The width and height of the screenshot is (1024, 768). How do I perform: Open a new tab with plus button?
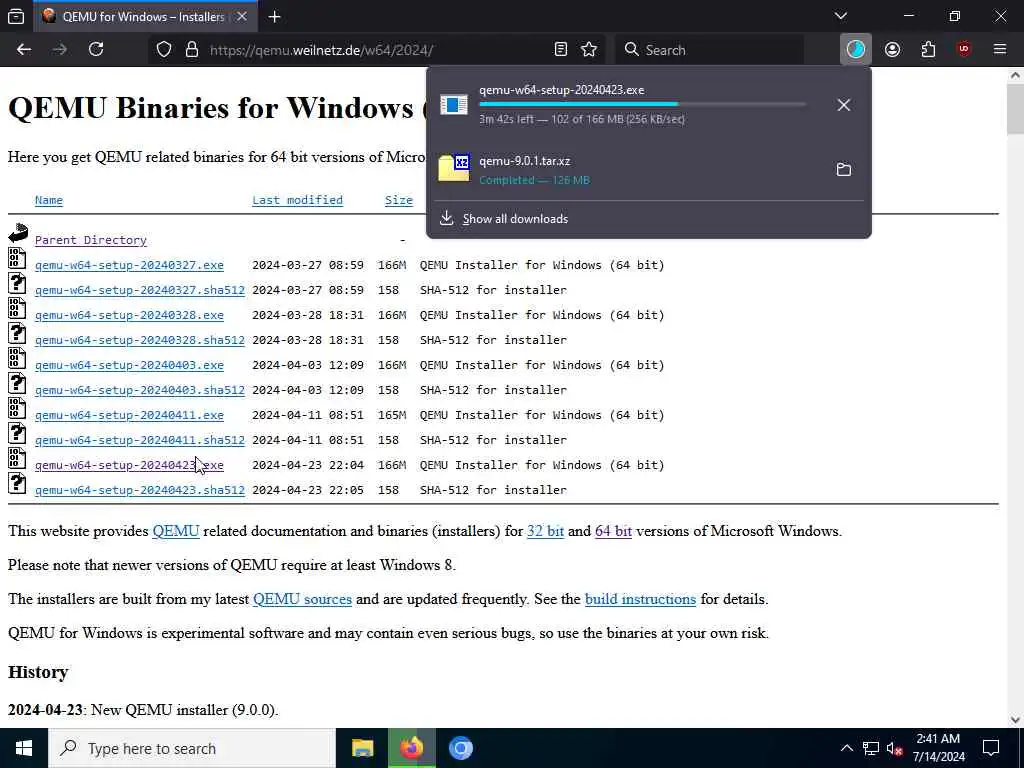click(x=274, y=16)
